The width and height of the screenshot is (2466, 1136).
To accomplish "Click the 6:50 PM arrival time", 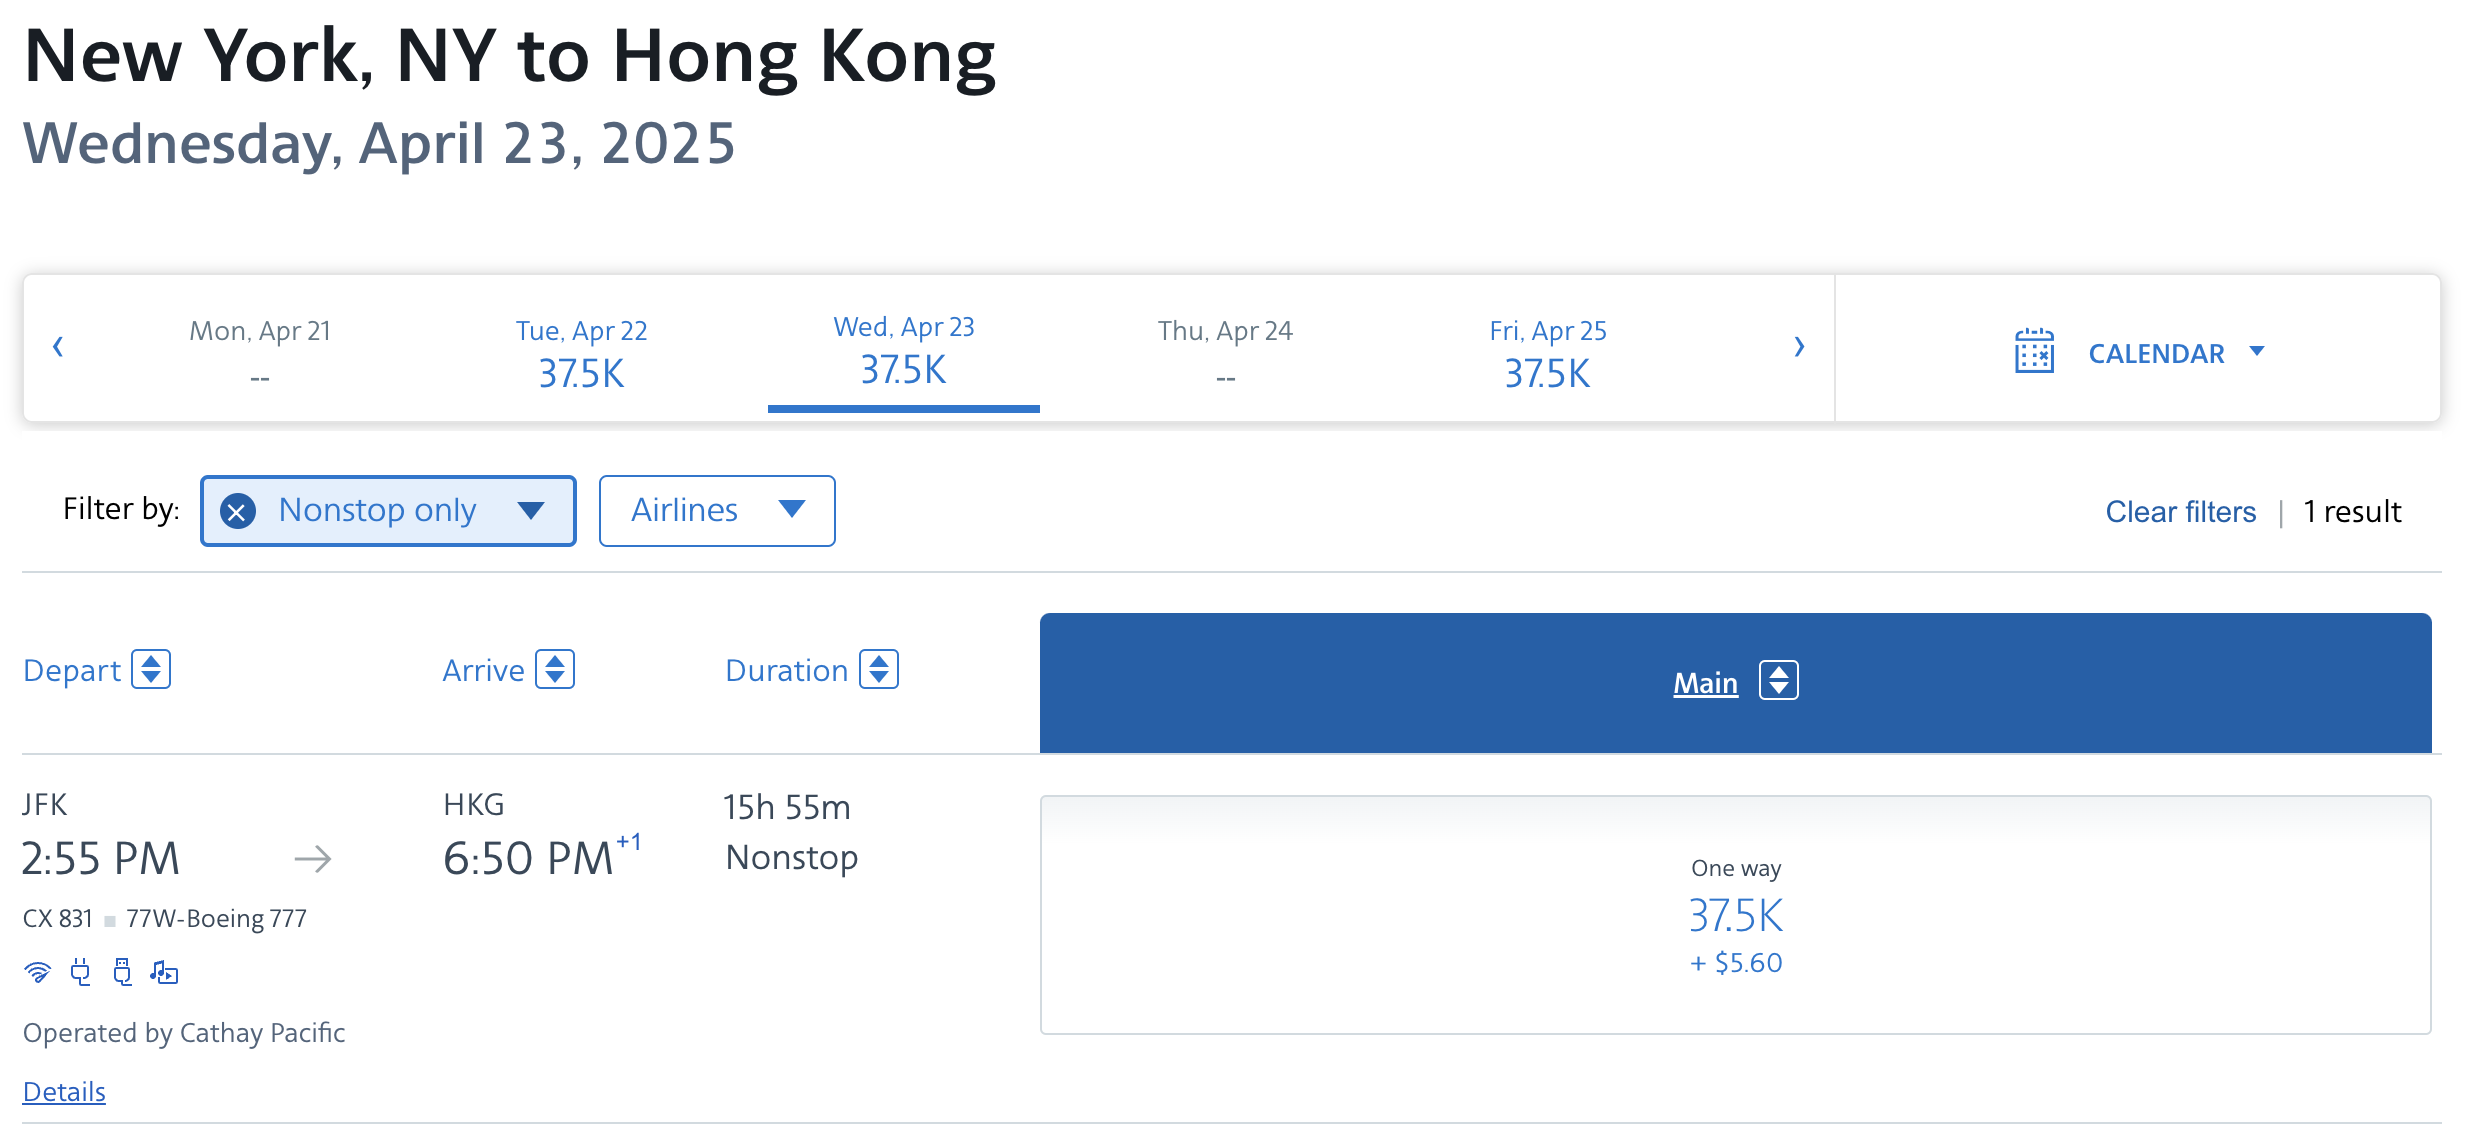I will pos(528,859).
